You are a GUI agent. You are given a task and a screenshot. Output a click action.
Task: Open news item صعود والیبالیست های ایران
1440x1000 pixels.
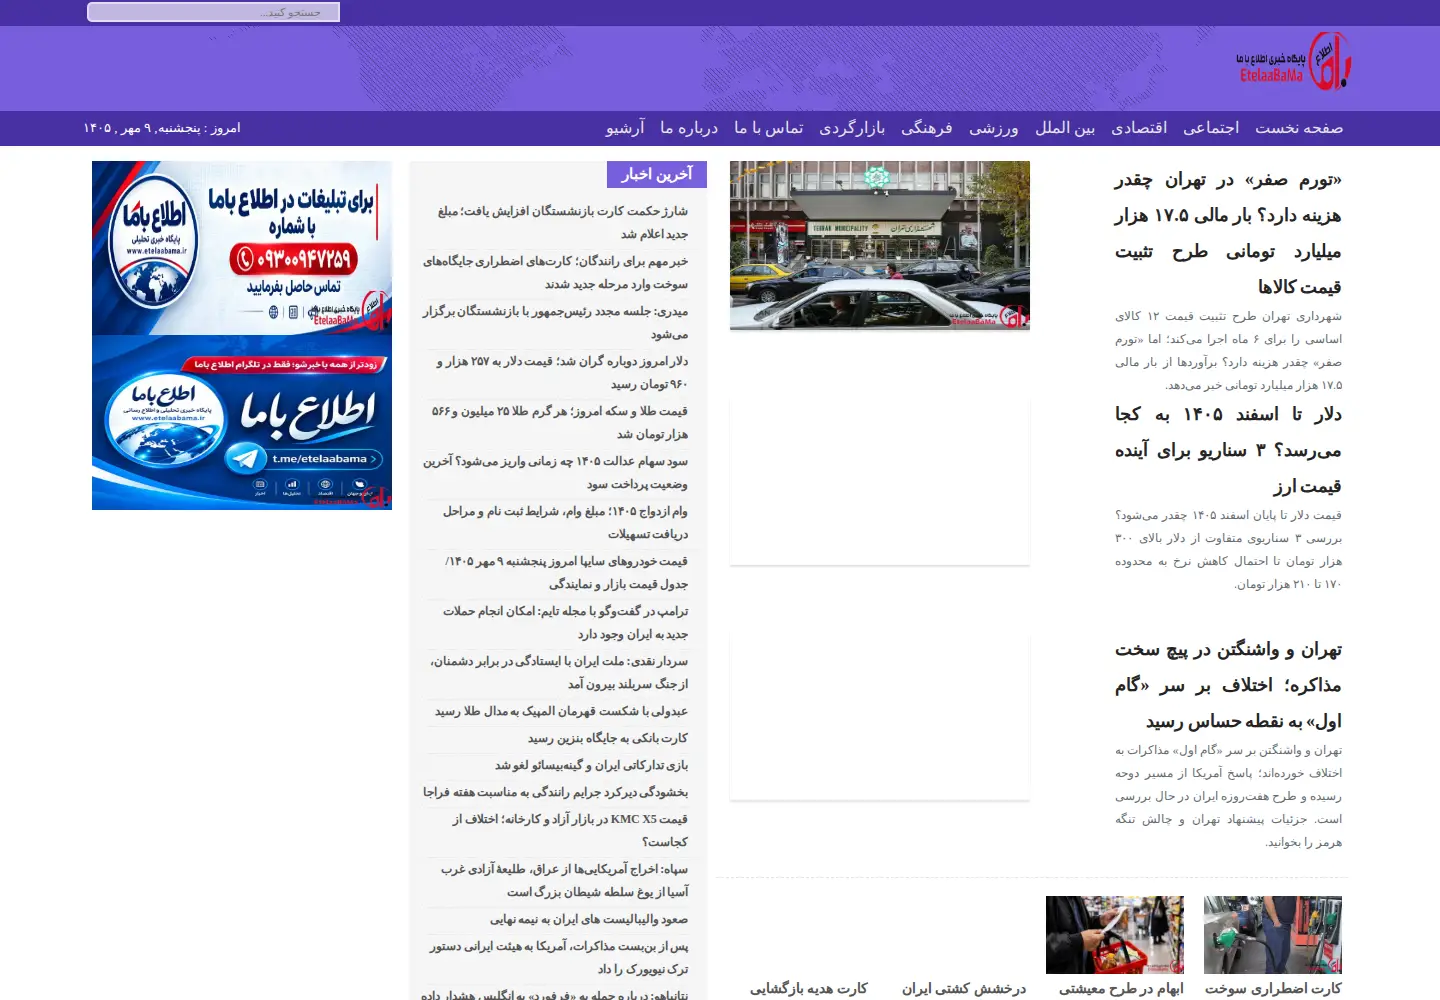589,919
